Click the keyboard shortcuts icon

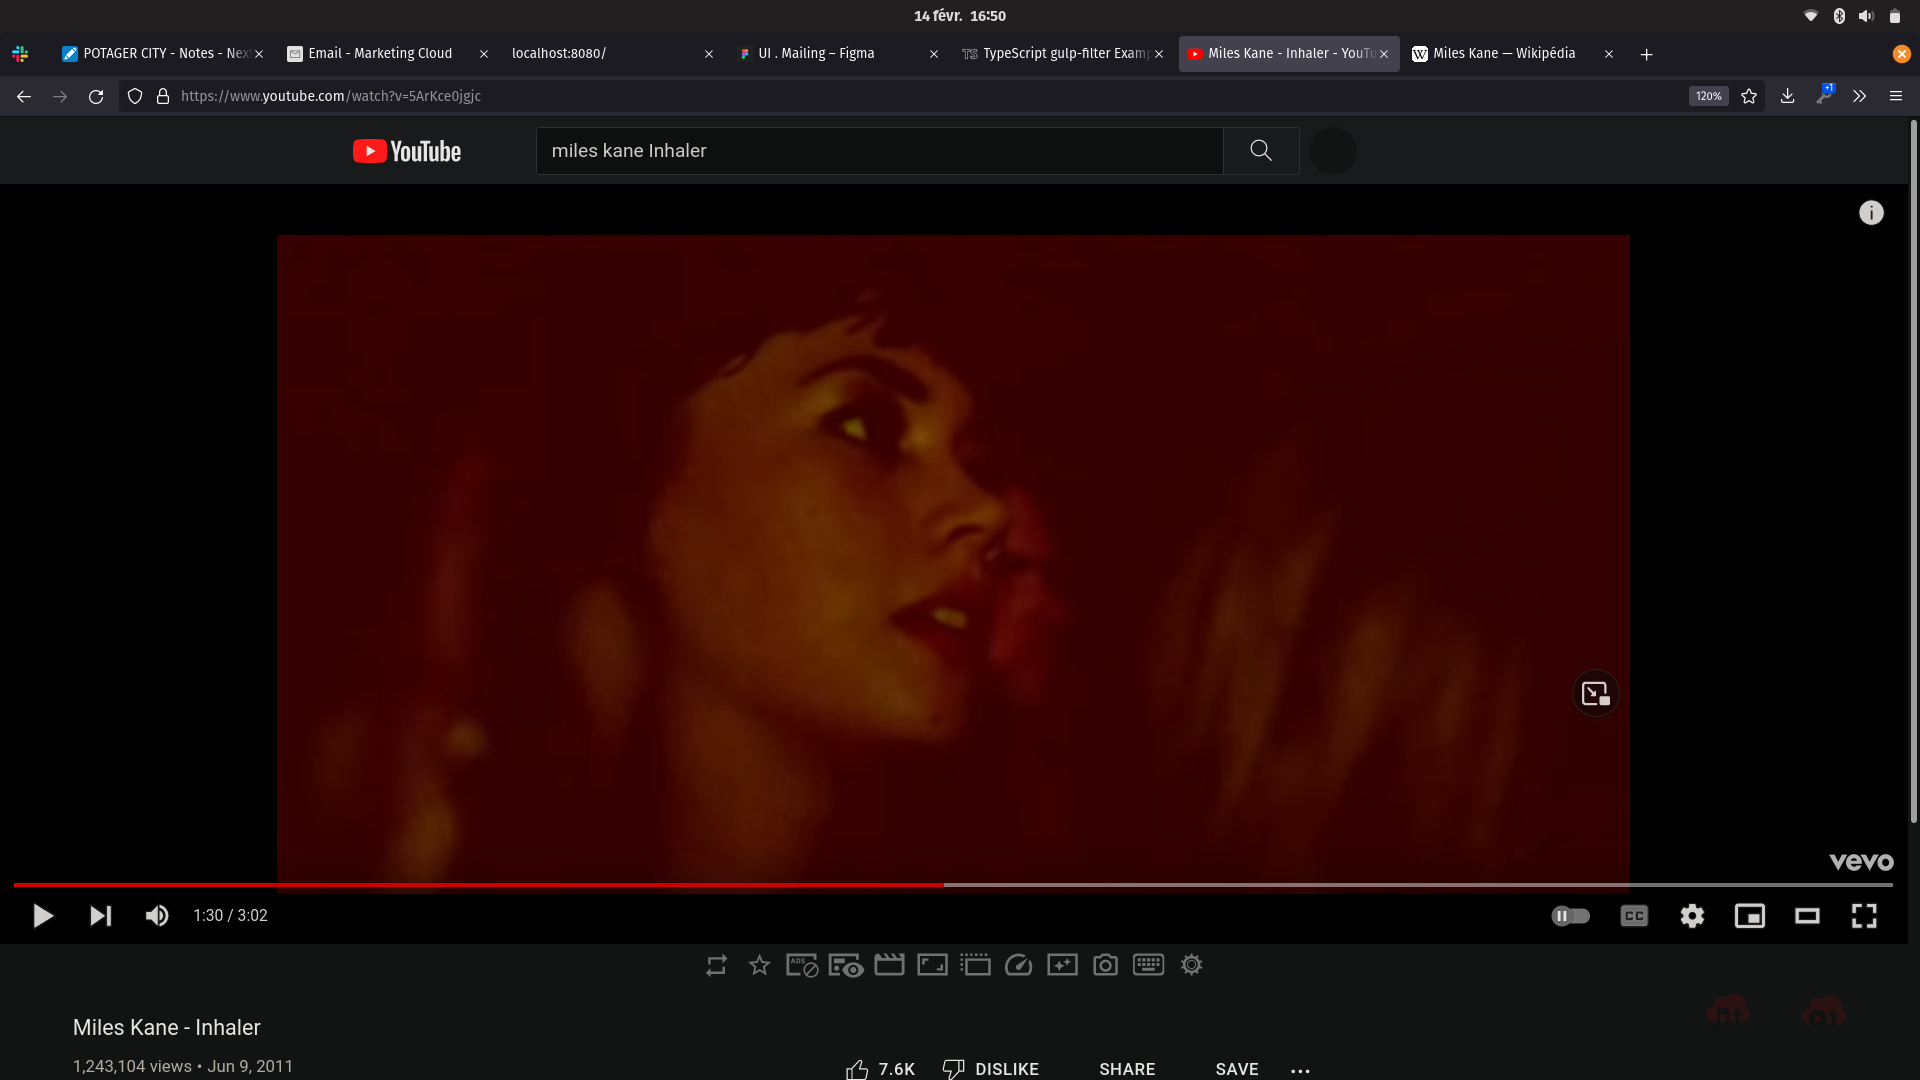pos(1148,965)
